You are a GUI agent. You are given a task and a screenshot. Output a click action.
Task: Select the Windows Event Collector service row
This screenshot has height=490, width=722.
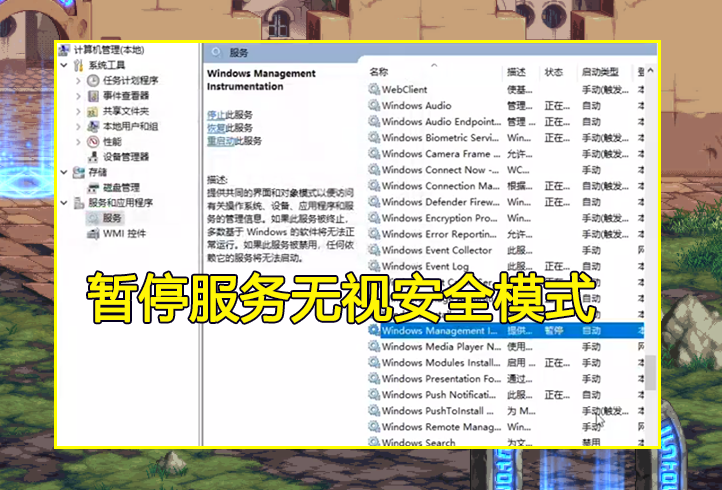click(506, 250)
